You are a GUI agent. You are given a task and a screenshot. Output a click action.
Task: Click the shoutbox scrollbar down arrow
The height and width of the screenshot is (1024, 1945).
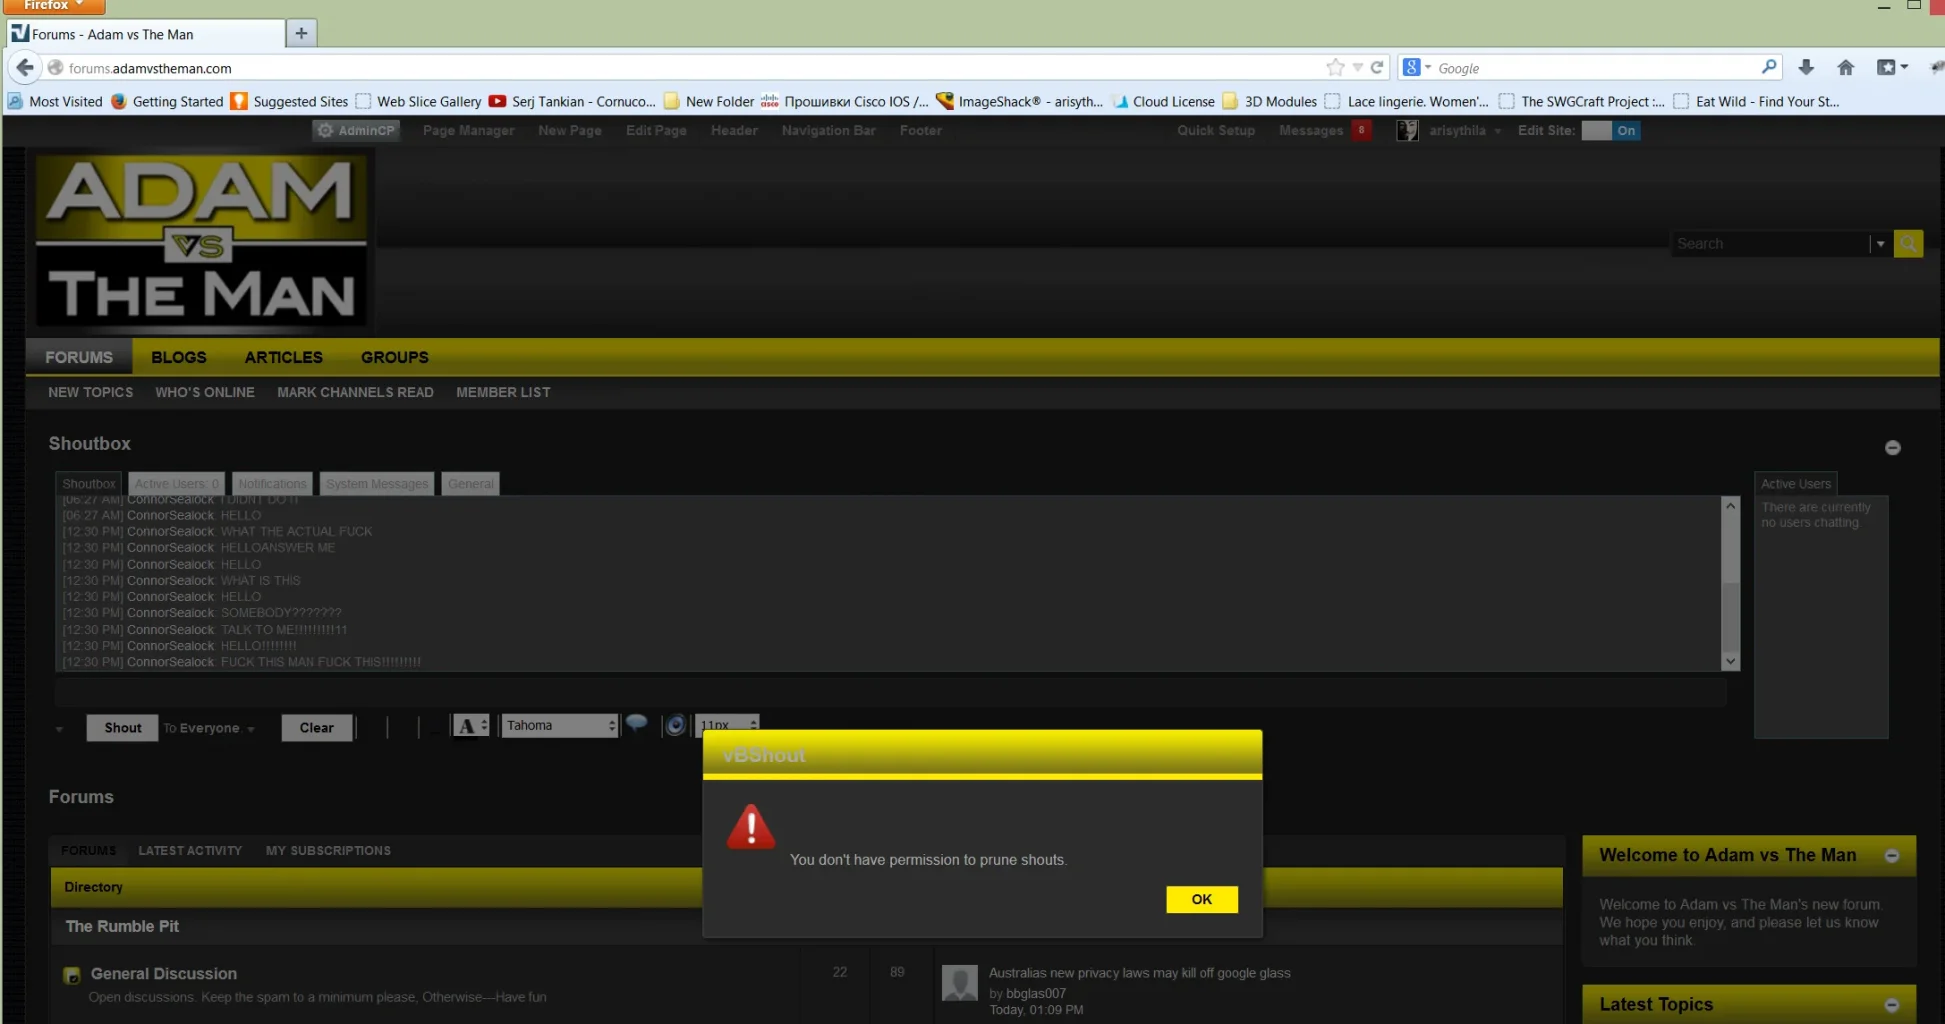(1730, 661)
